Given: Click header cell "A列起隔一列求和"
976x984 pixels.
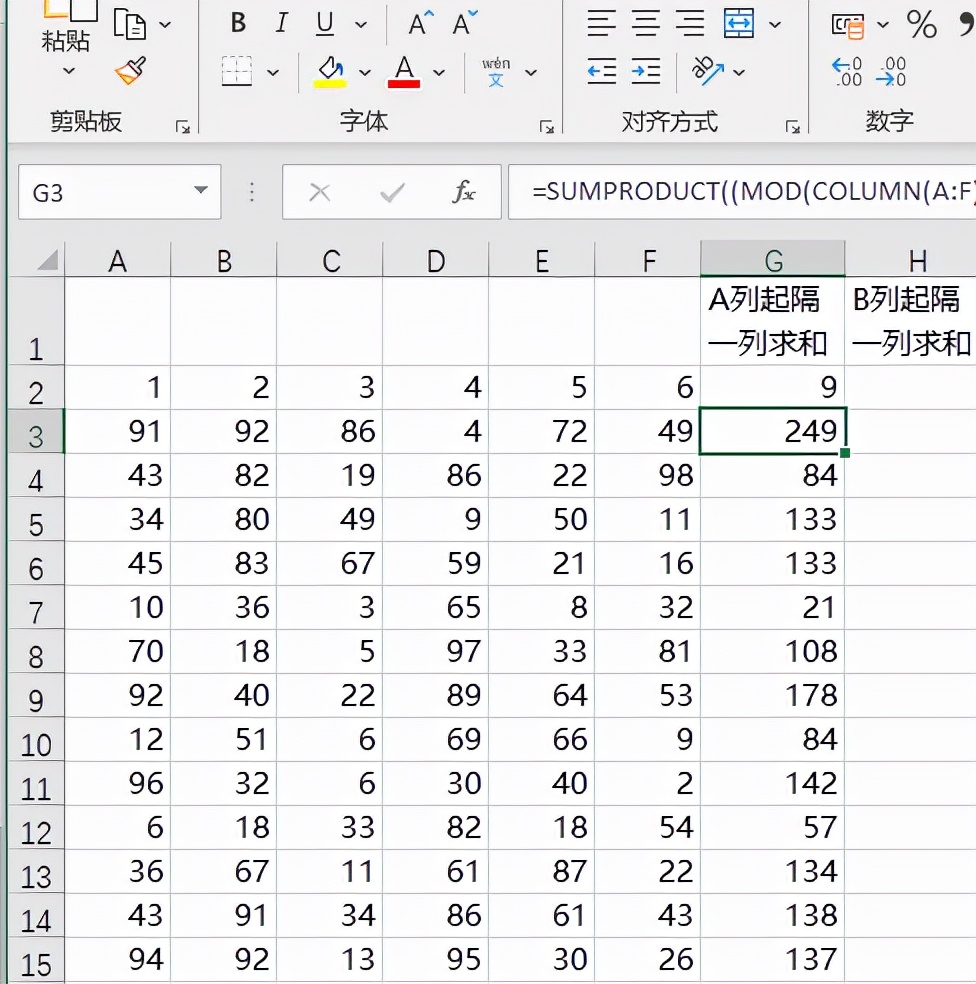Looking at the screenshot, I should [773, 321].
